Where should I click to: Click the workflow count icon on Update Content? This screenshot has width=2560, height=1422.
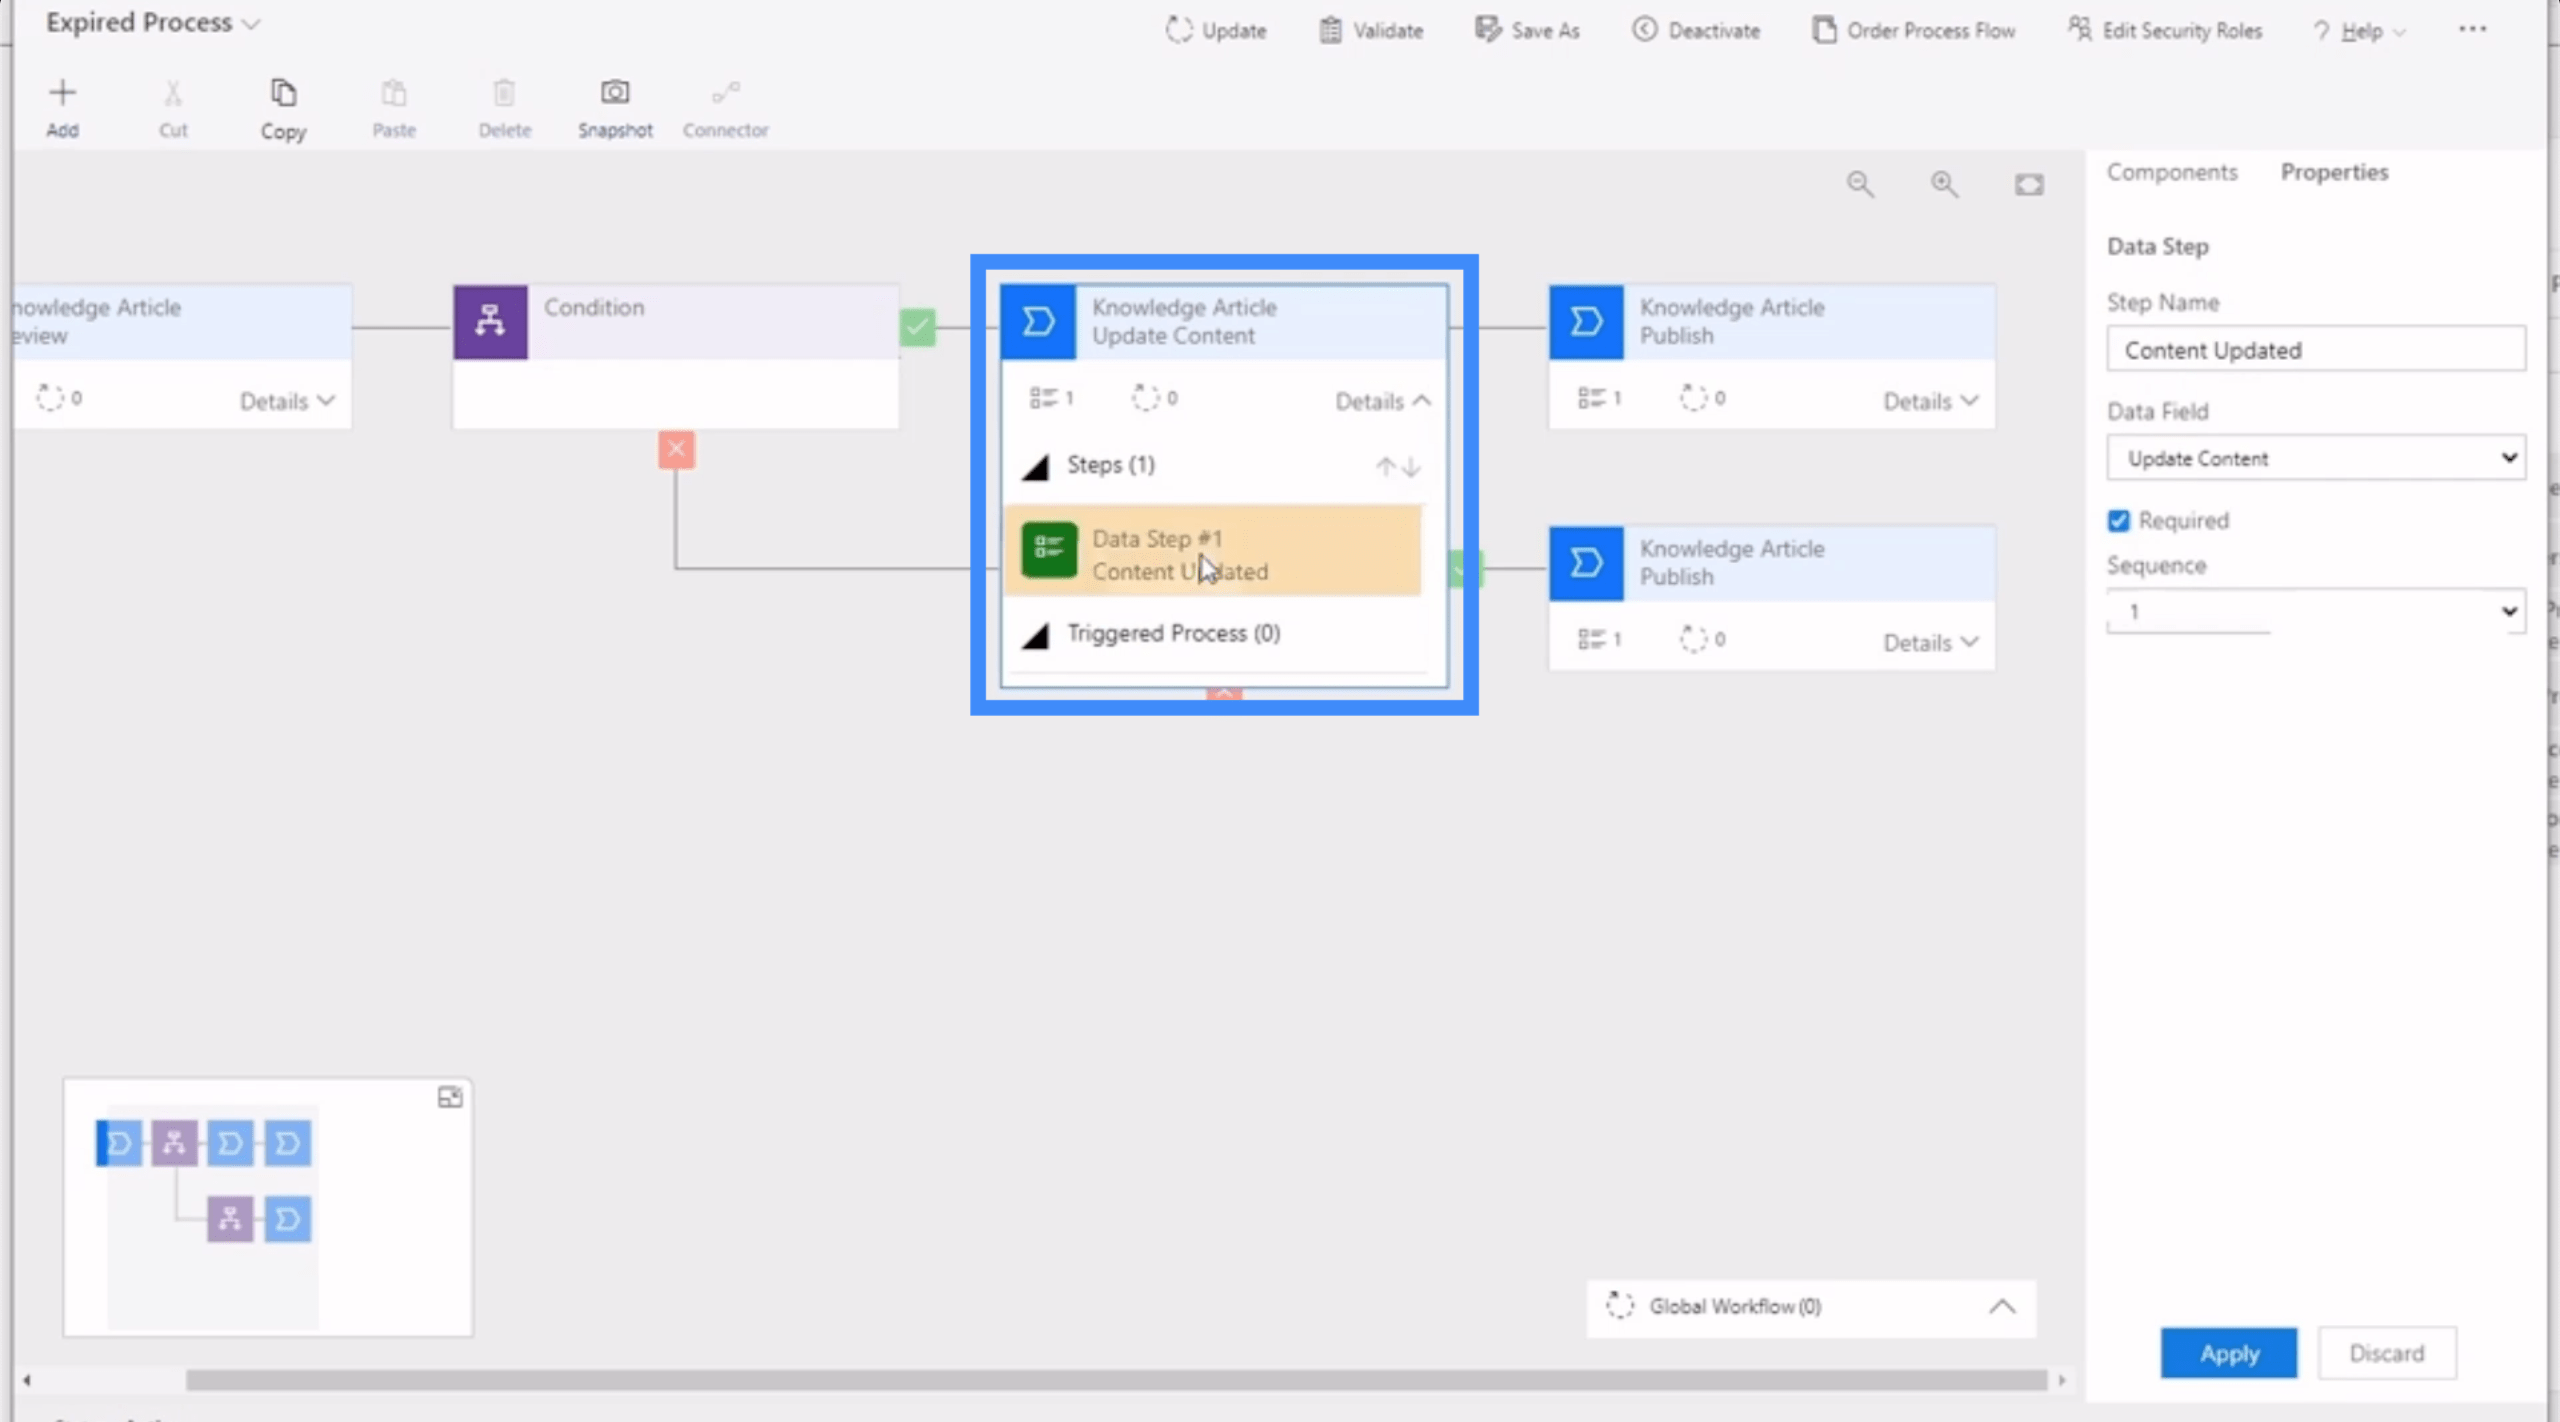(x=1145, y=398)
